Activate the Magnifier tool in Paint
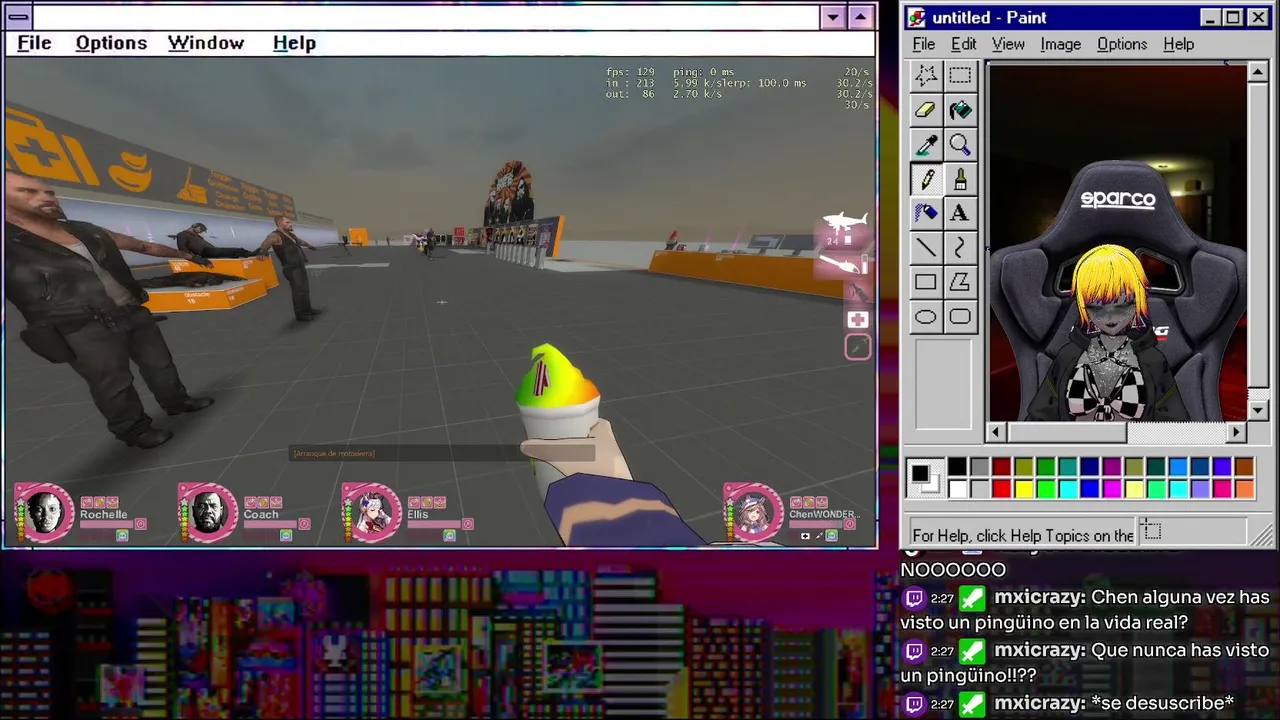This screenshot has height=720, width=1280. [960, 145]
